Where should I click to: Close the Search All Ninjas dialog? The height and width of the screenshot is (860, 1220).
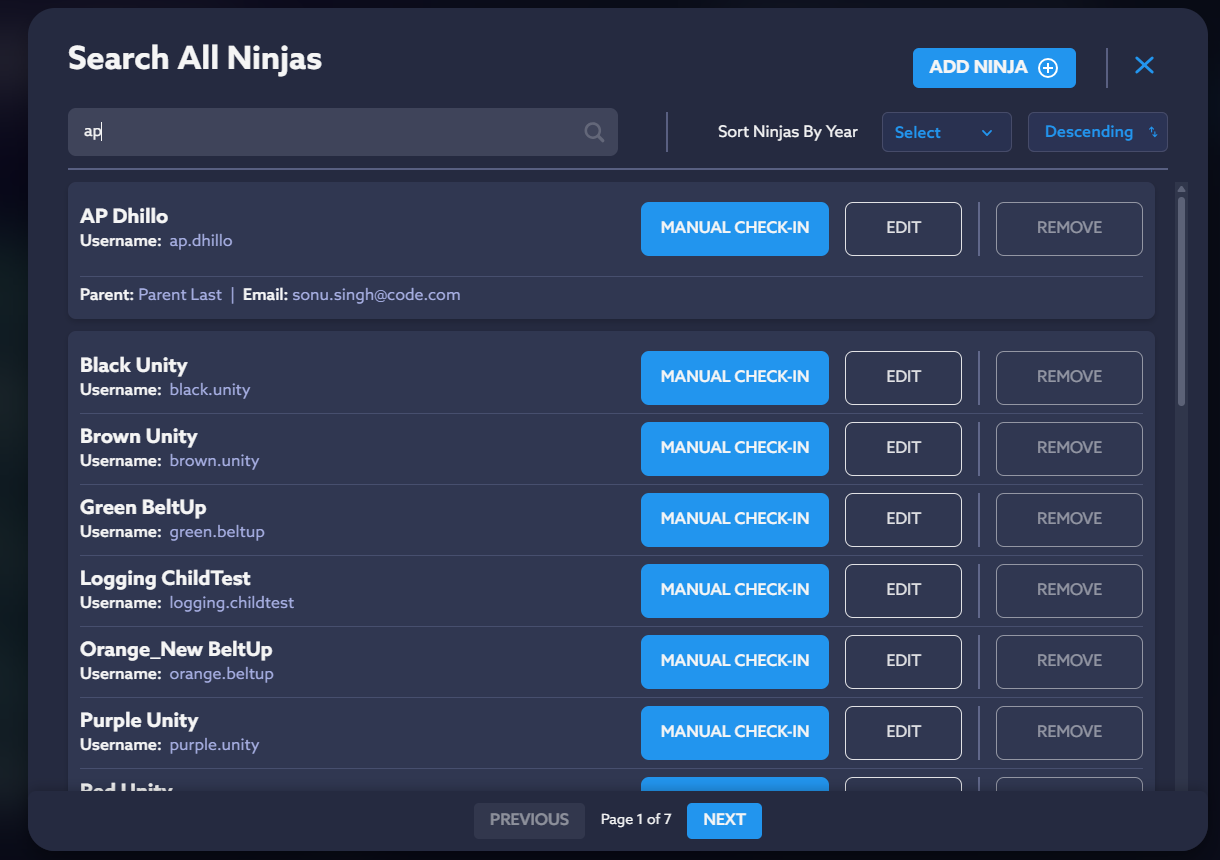click(x=1144, y=66)
